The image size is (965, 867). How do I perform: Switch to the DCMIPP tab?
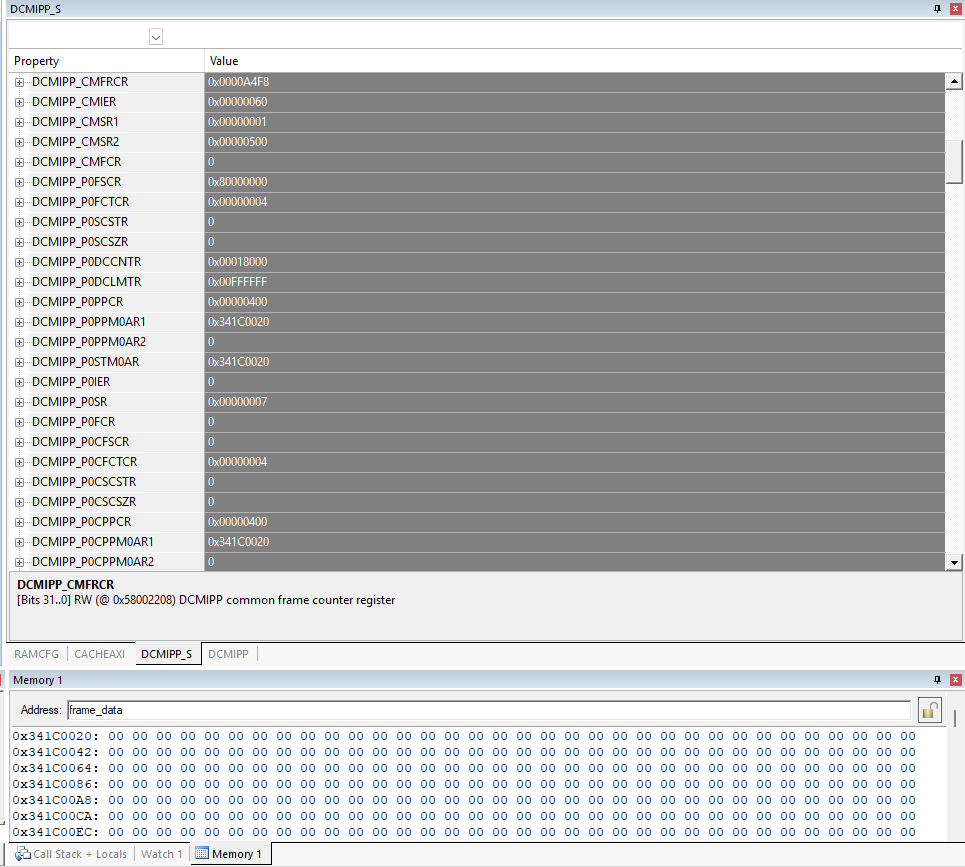pos(228,654)
